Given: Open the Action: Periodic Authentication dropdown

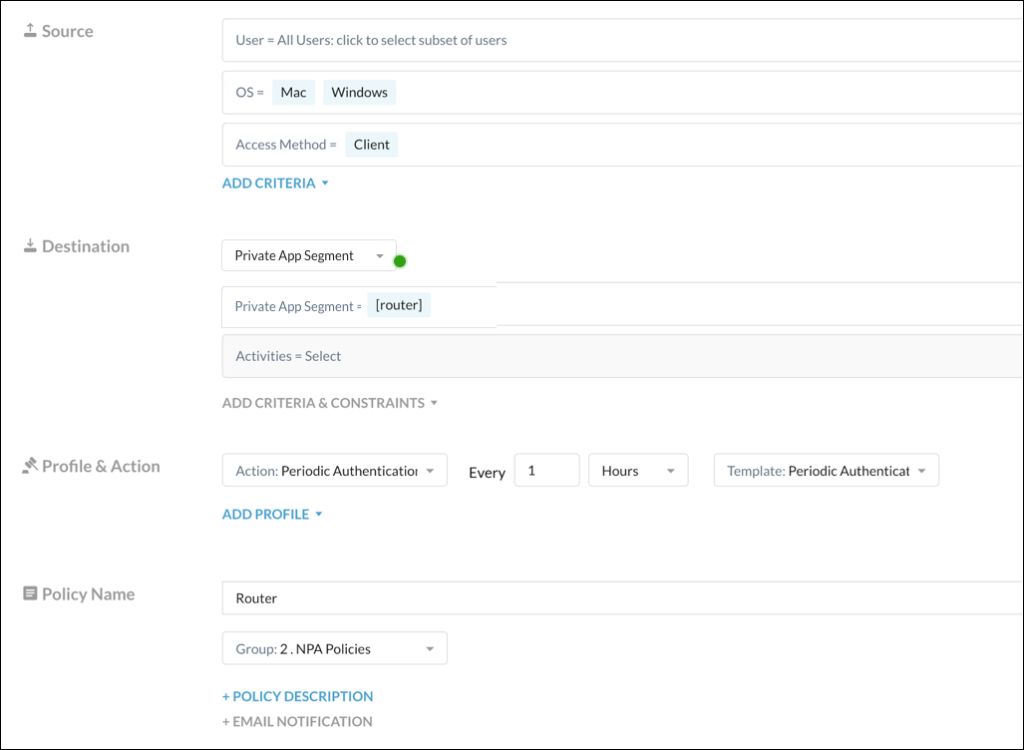Looking at the screenshot, I should pyautogui.click(x=335, y=470).
